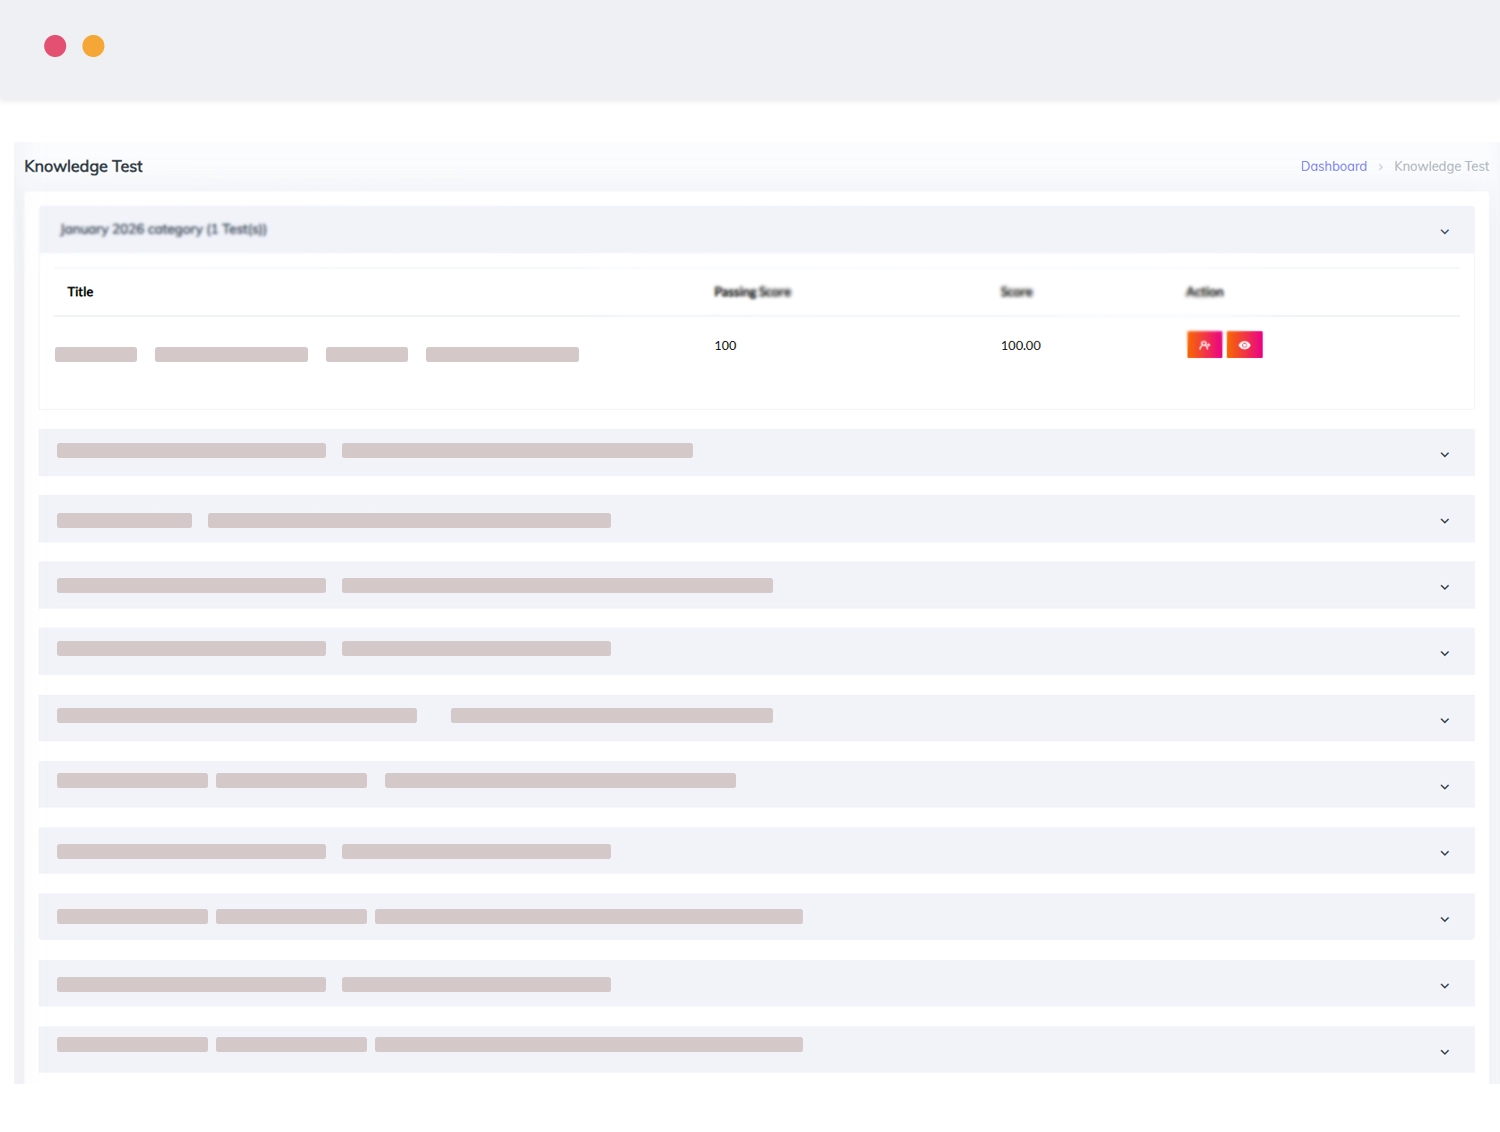This screenshot has width=1500, height=1132.
Task: Expand the last collapsed category at the bottom
Action: point(1444,1051)
